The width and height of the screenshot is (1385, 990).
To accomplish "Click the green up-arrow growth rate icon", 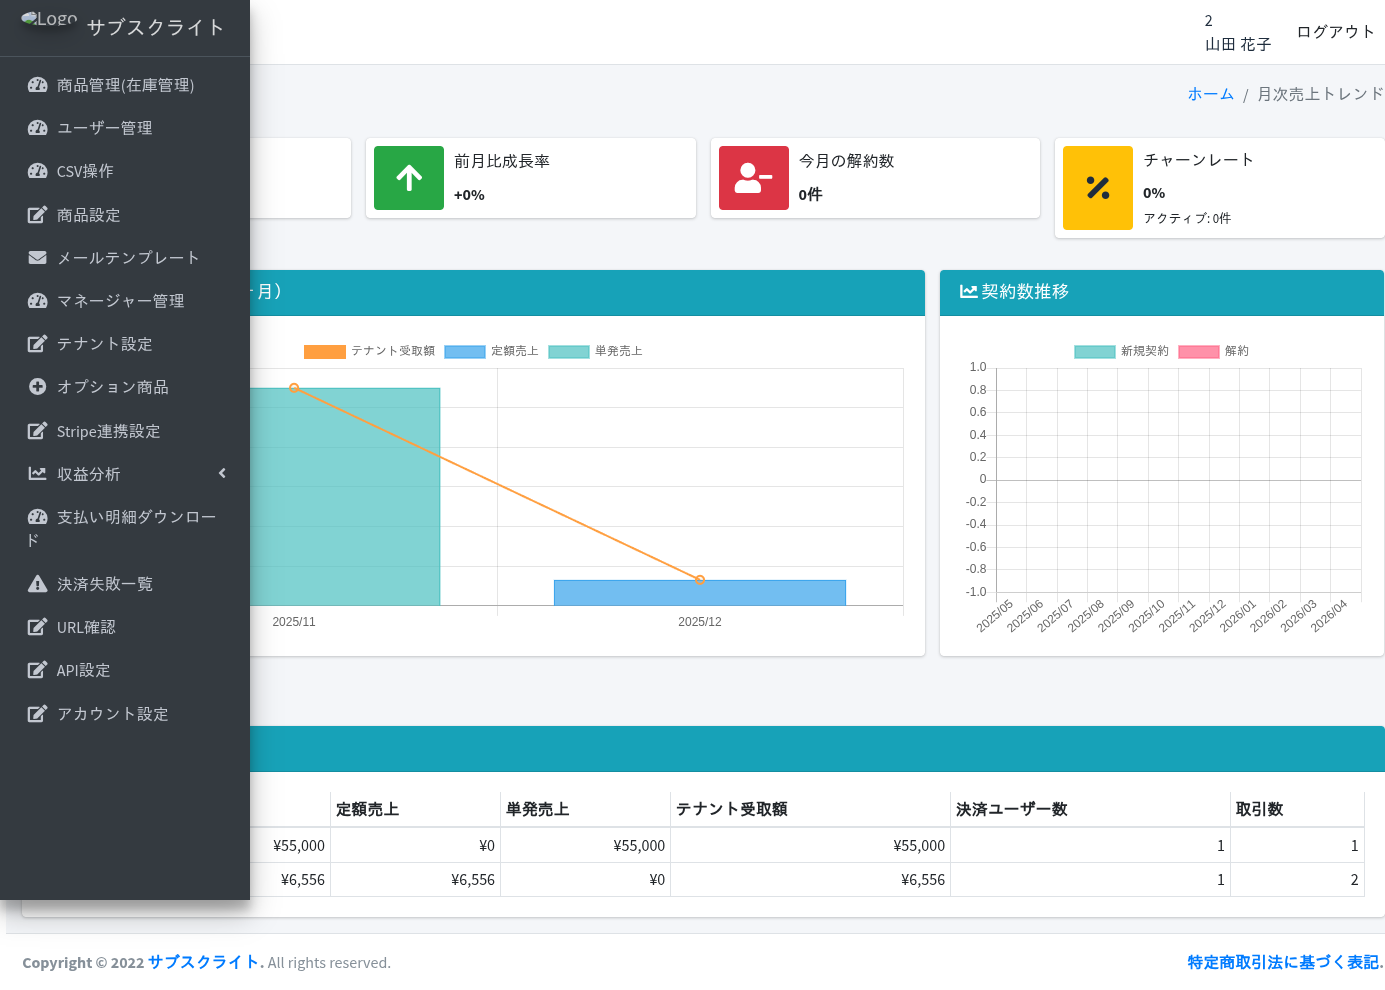I will point(408,178).
